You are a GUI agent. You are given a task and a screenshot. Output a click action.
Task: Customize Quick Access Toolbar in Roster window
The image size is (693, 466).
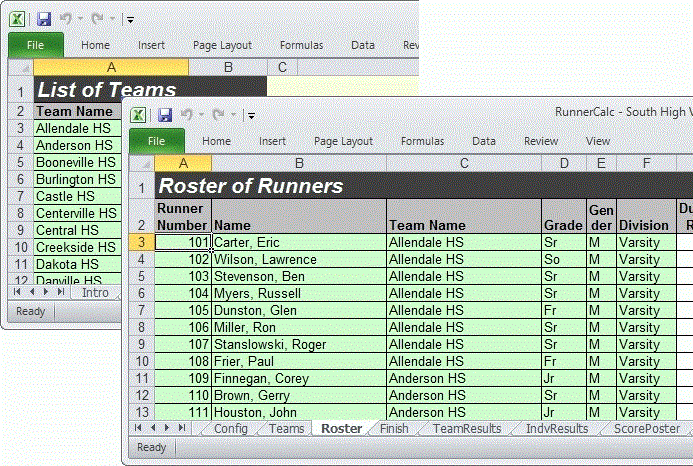click(x=251, y=116)
